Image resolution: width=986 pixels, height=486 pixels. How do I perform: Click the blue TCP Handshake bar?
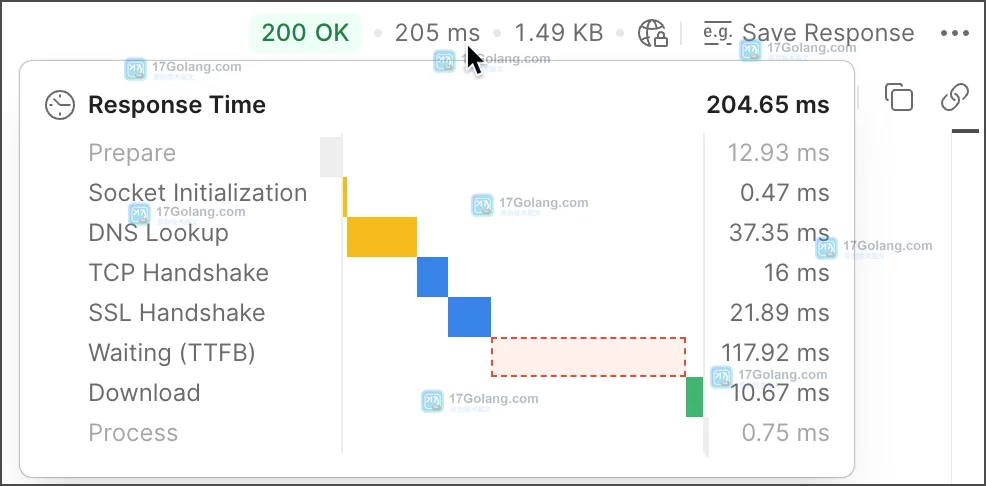pyautogui.click(x=433, y=277)
